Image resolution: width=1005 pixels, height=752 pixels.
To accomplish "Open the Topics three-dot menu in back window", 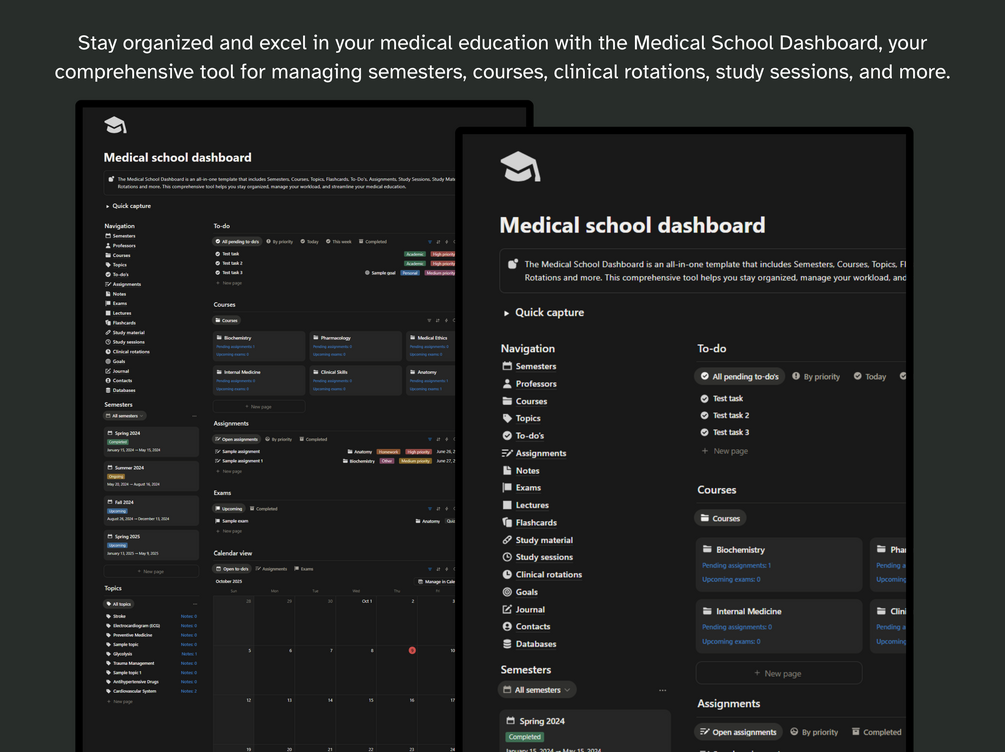I will point(195,604).
